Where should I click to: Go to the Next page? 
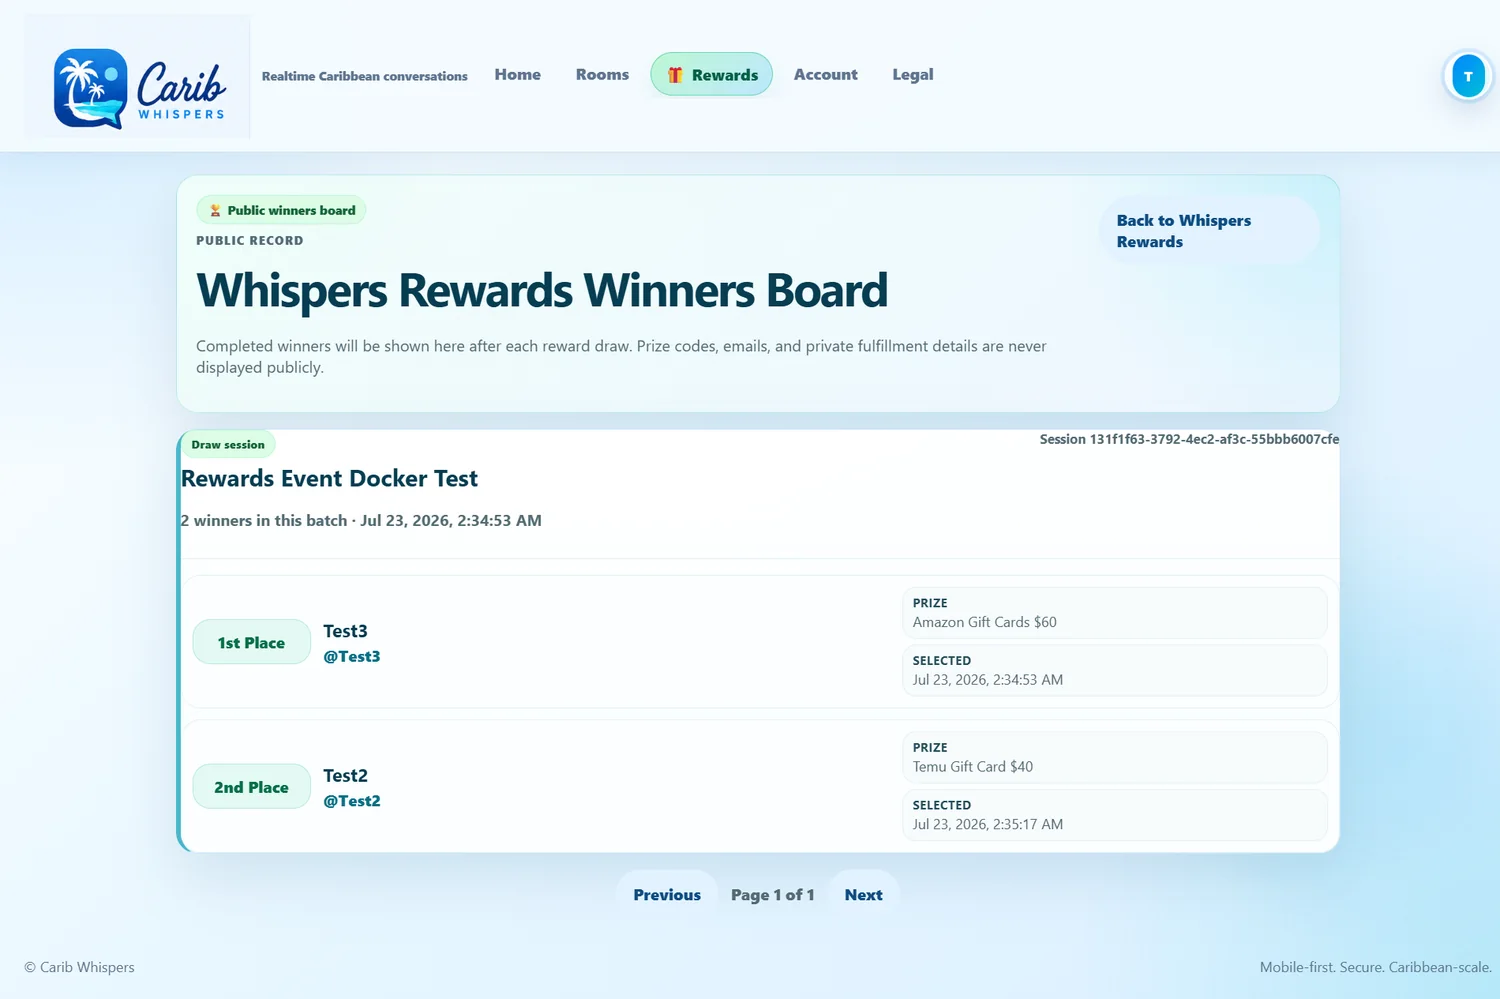[x=863, y=895]
